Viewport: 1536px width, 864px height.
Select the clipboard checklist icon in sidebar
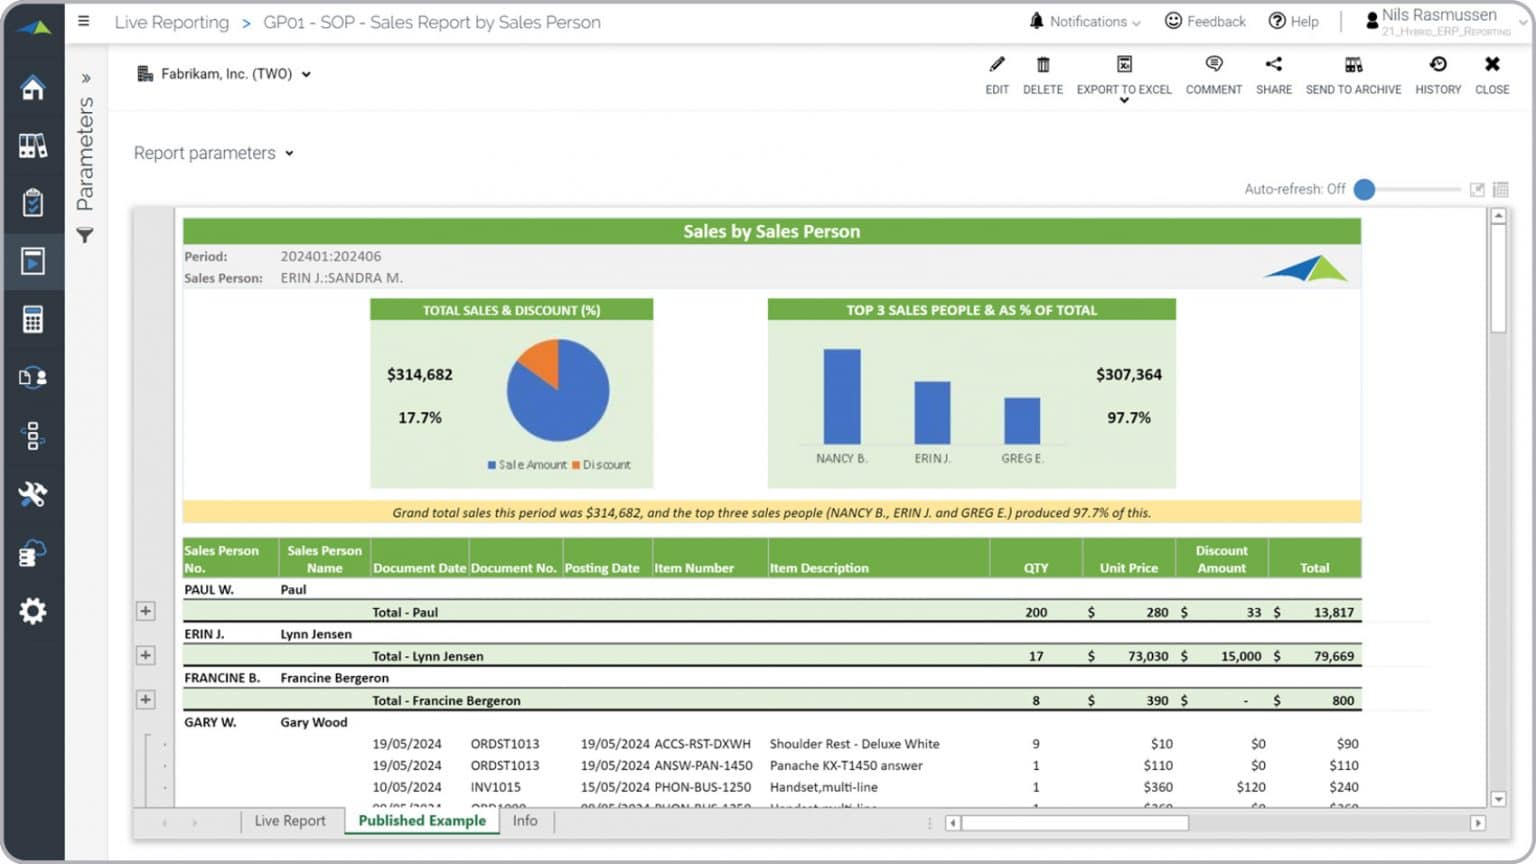(33, 202)
